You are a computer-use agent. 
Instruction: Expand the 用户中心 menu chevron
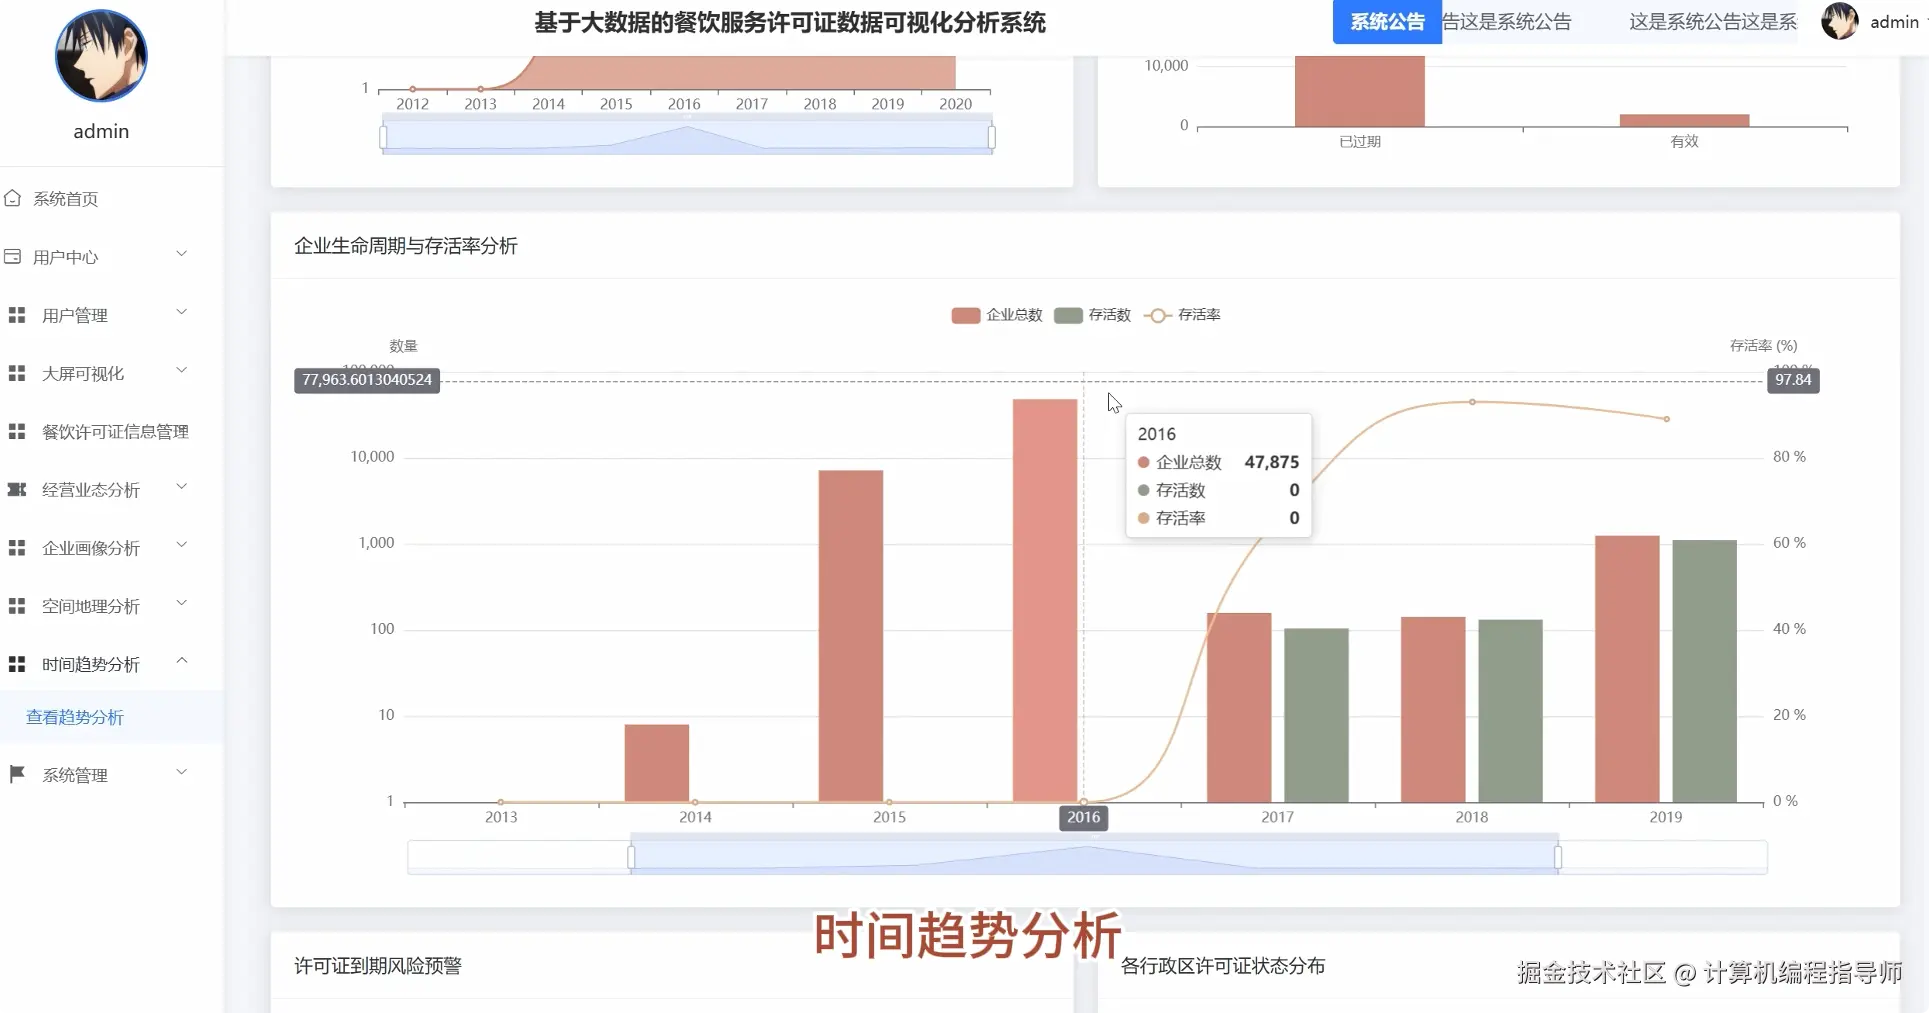(182, 254)
